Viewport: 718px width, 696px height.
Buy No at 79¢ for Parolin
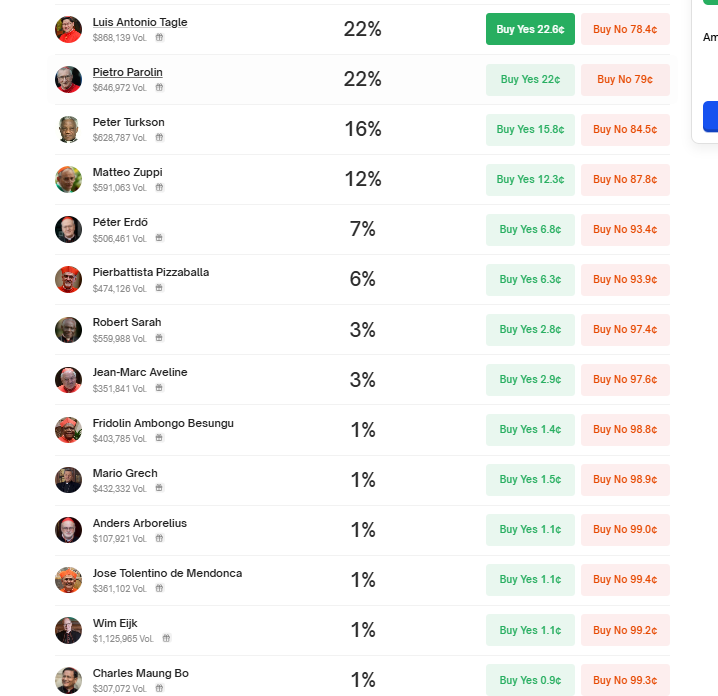point(625,79)
